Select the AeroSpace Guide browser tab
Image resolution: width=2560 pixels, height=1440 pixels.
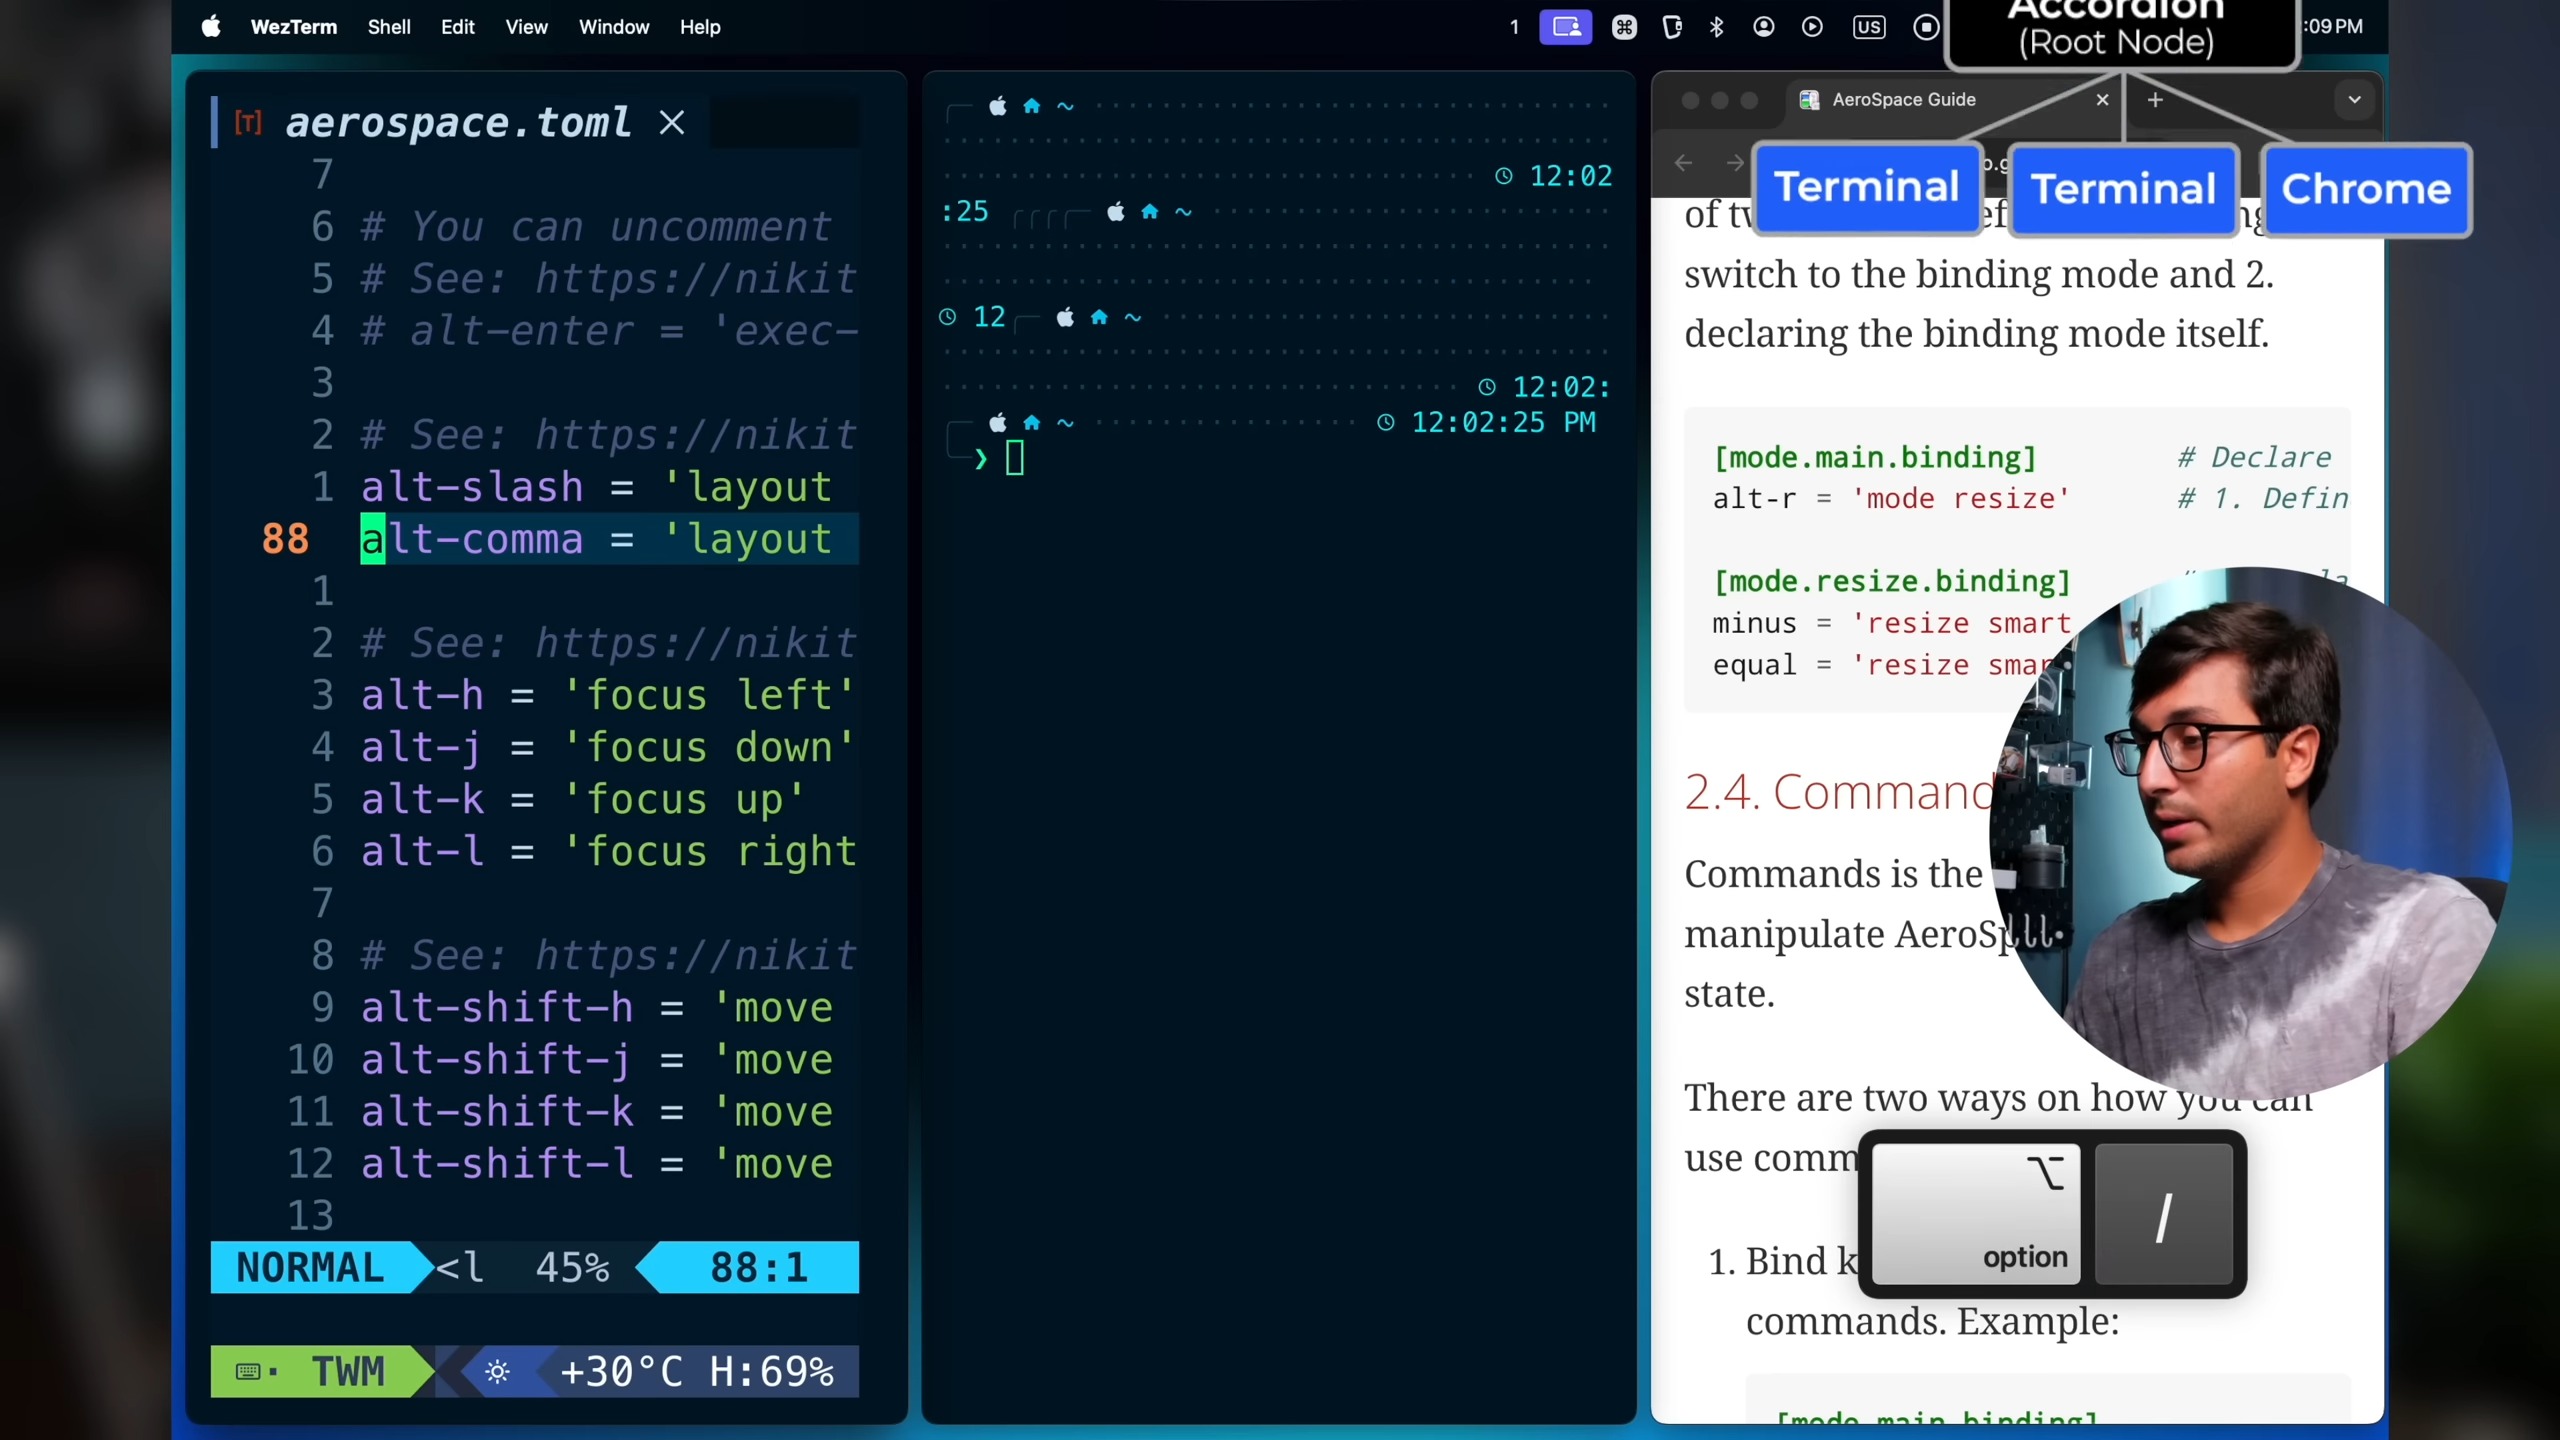point(1902,100)
